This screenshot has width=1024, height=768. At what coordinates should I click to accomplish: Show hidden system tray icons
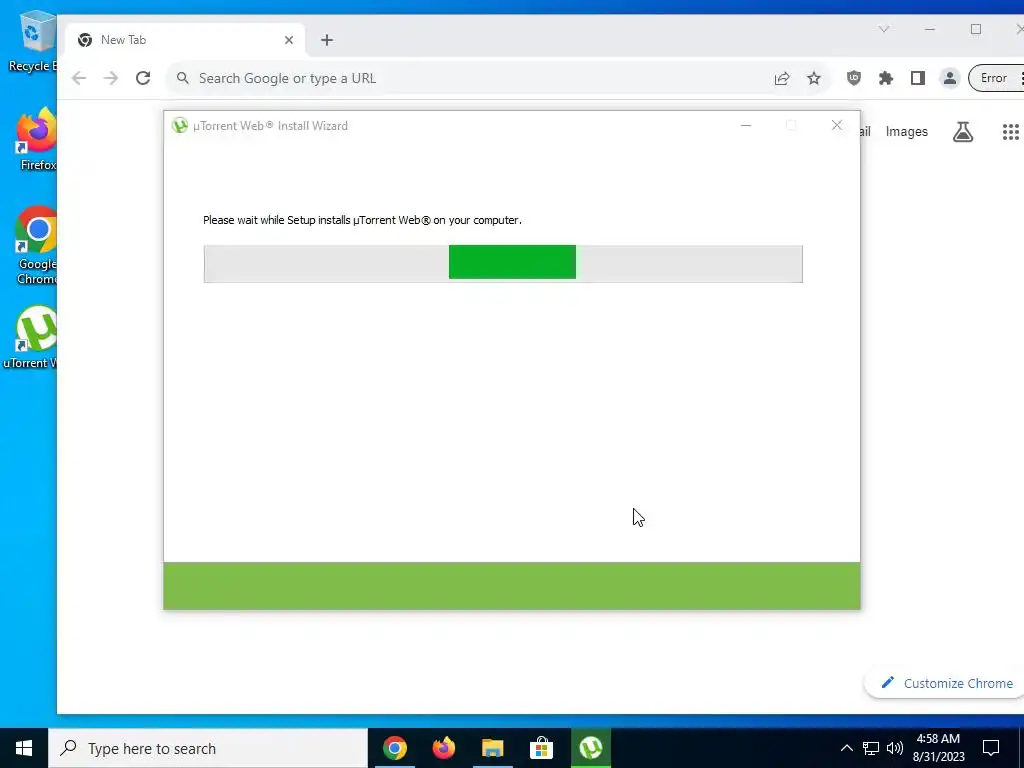tap(846, 748)
